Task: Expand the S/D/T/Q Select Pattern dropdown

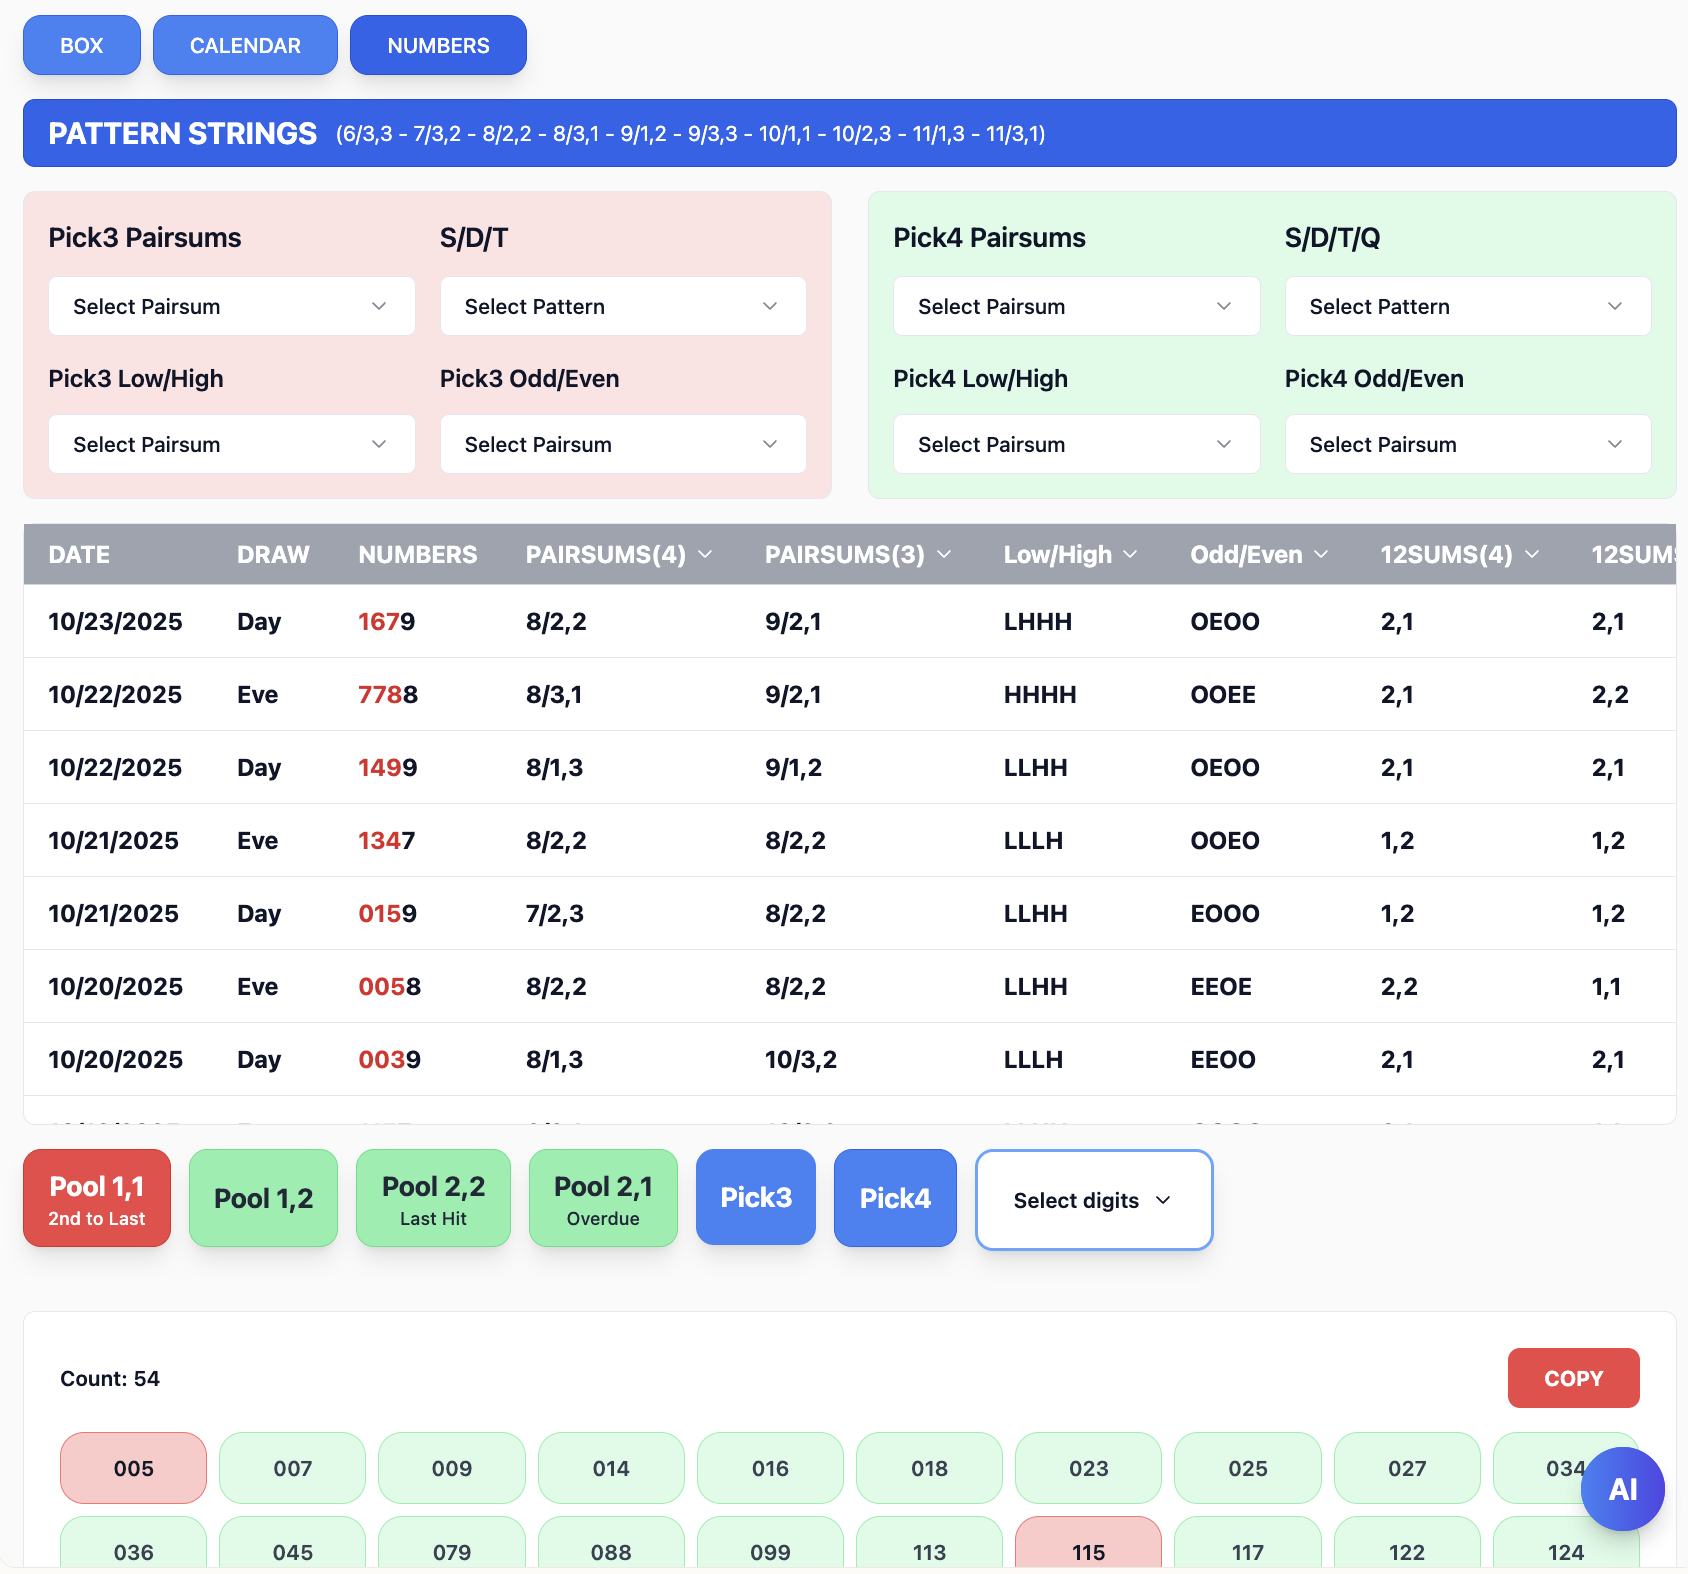Action: tap(1467, 306)
